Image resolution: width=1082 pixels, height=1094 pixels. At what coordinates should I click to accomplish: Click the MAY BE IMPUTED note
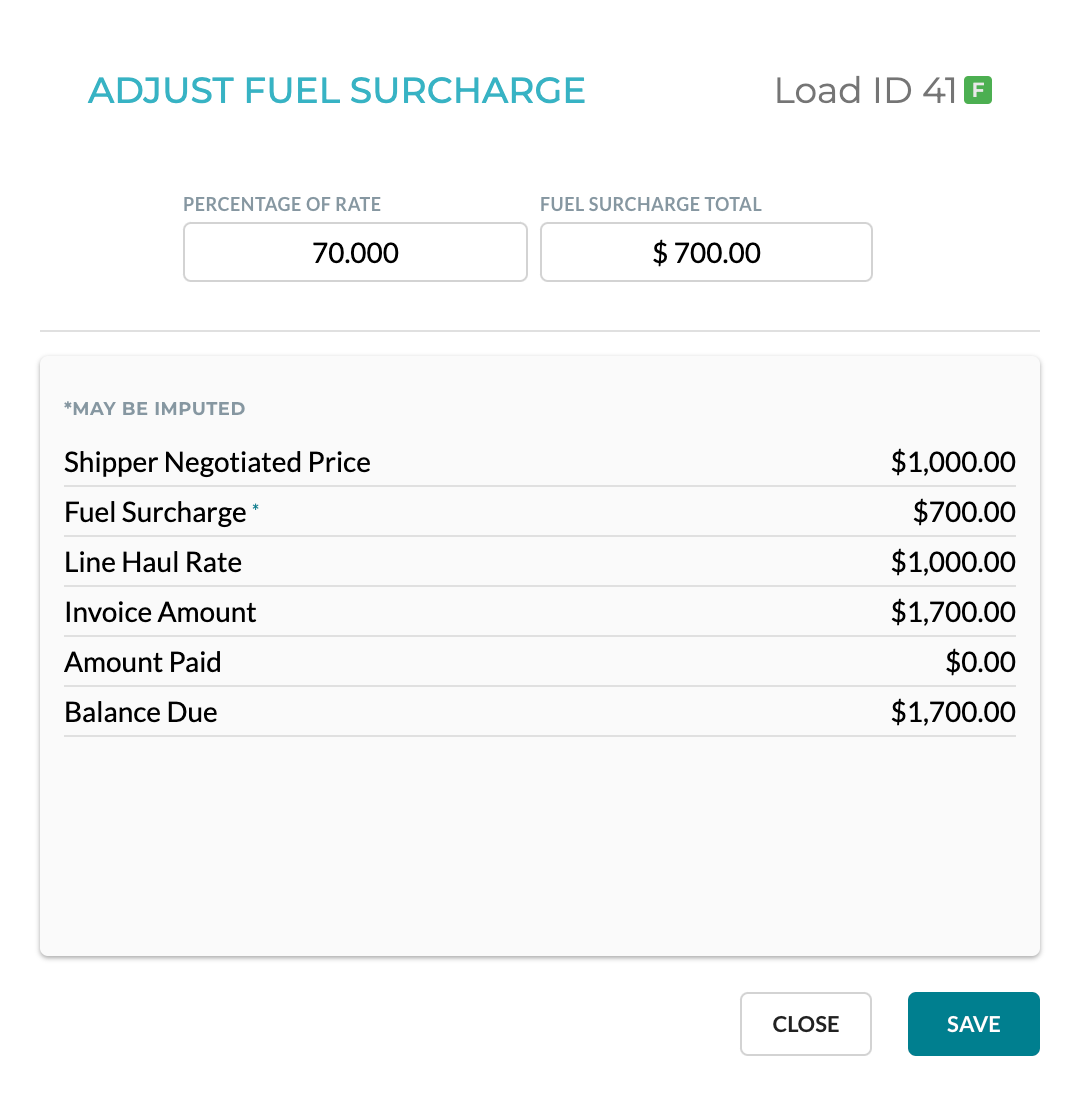154,408
